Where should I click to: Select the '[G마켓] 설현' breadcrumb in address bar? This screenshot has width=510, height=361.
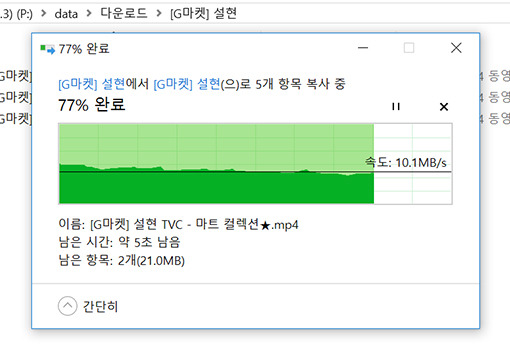[203, 14]
